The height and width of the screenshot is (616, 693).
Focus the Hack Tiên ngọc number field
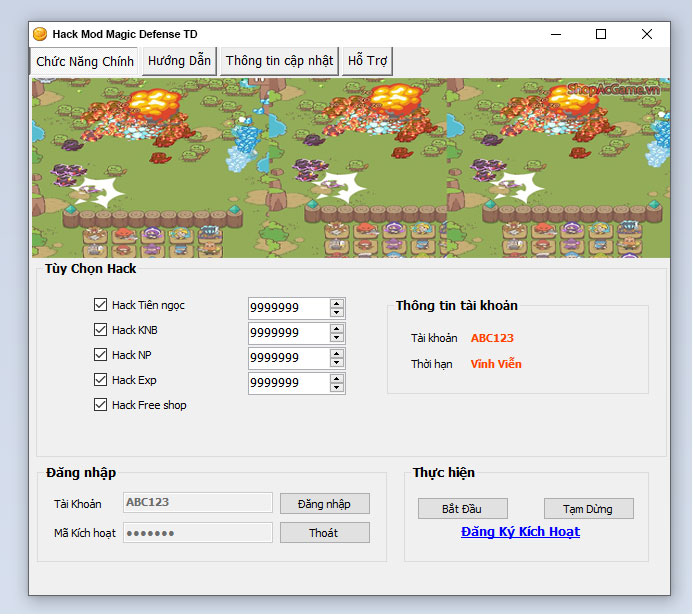[x=289, y=308]
